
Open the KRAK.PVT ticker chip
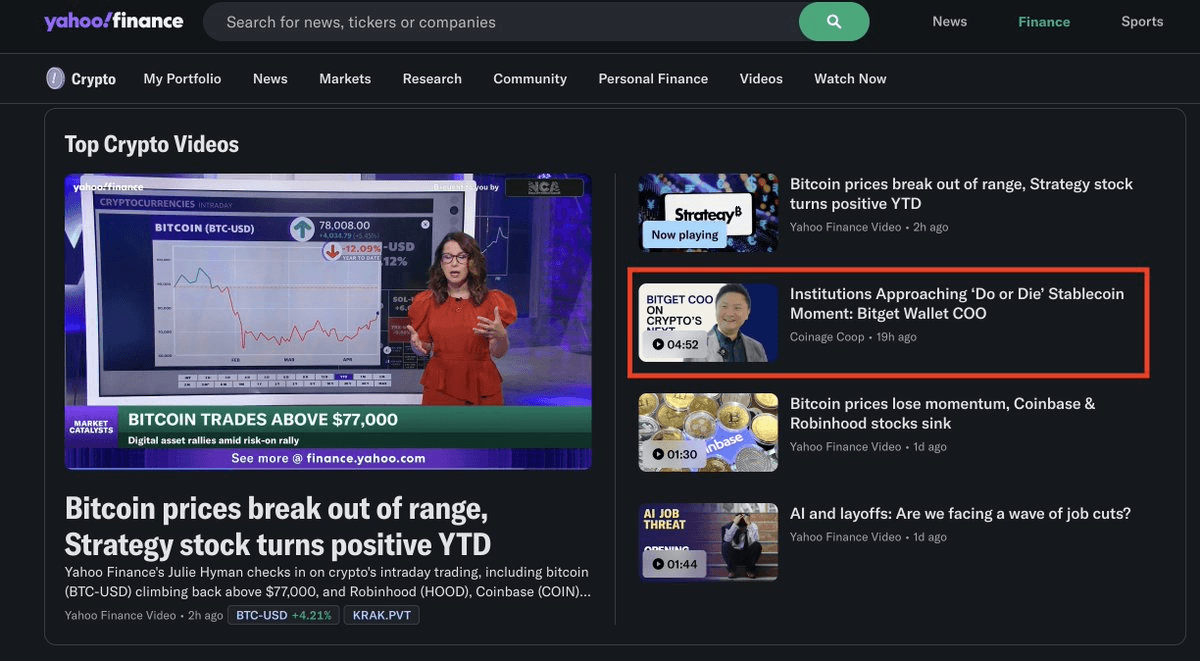381,615
